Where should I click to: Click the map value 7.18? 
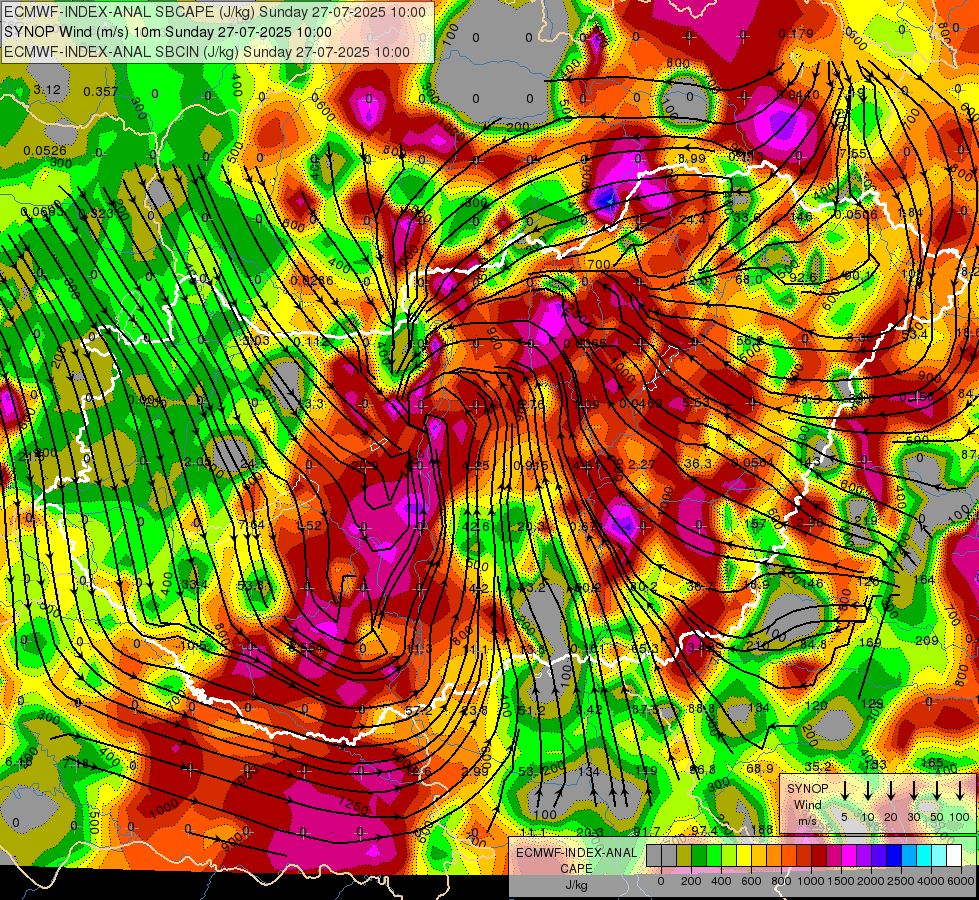(76, 763)
